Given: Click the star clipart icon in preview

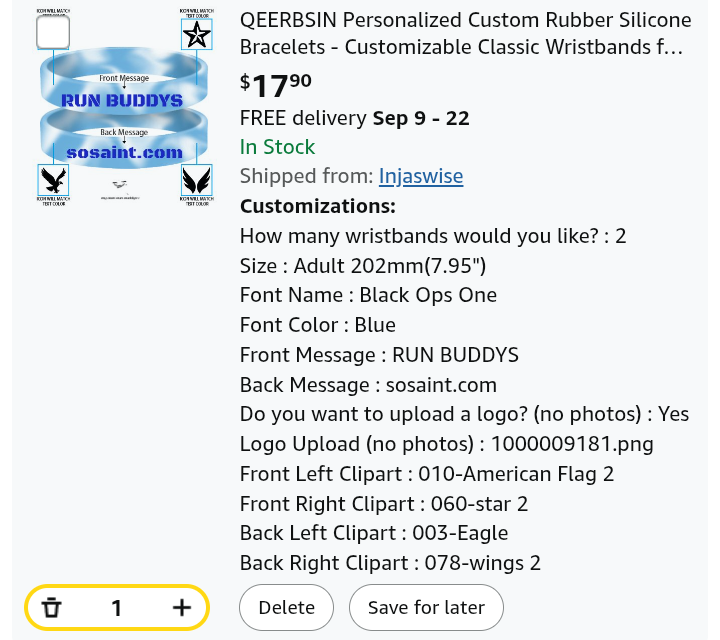Looking at the screenshot, I should click(x=197, y=36).
